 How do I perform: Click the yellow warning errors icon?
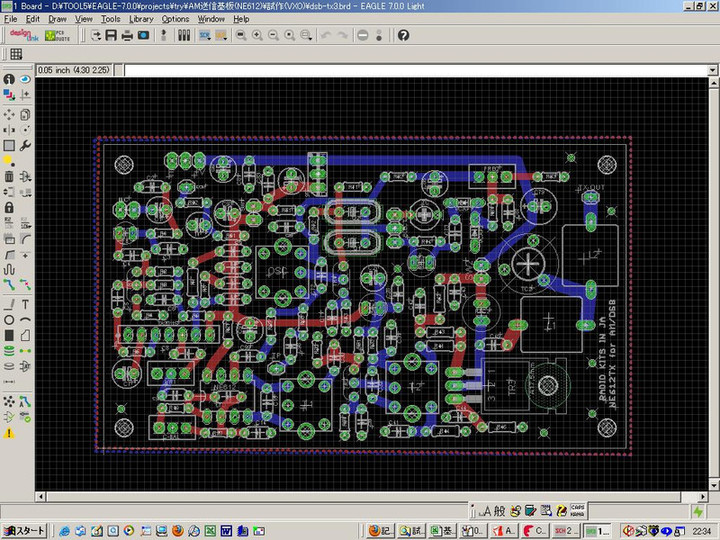pos(9,433)
